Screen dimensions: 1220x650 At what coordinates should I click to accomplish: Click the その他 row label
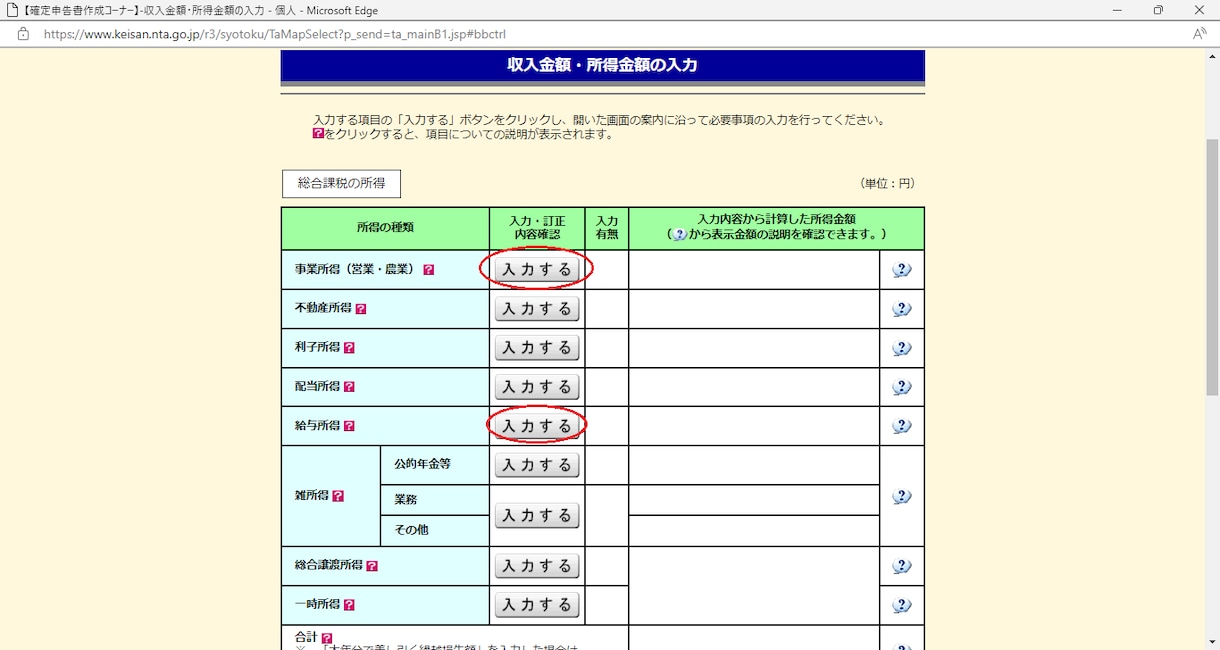412,530
